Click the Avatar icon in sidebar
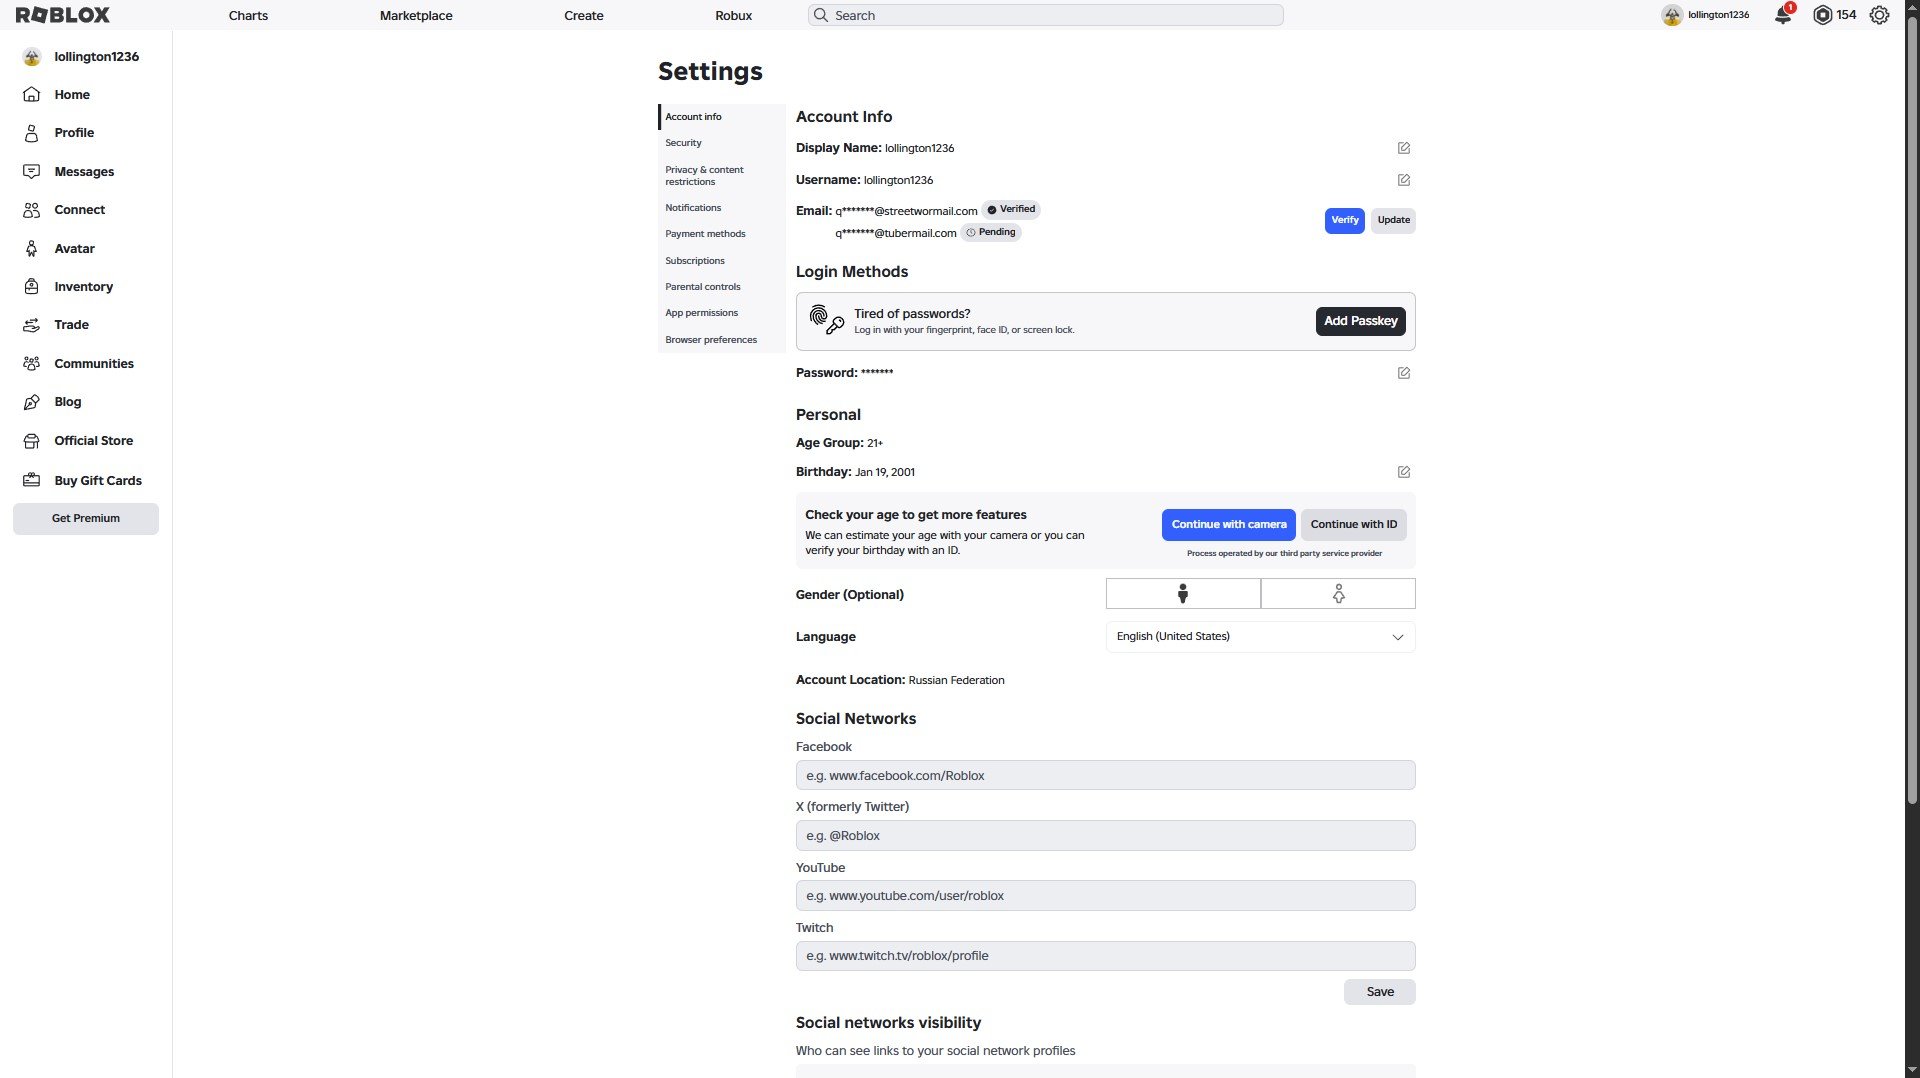 (x=32, y=248)
